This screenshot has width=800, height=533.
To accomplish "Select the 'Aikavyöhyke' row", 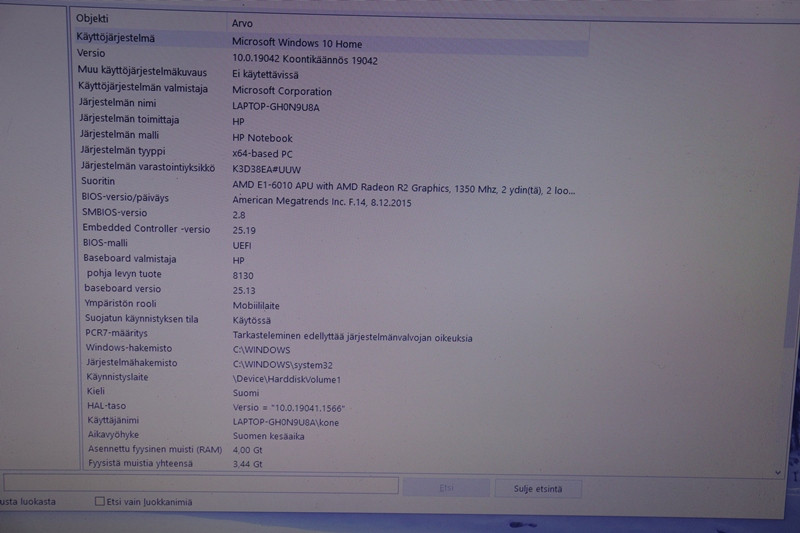I will pyautogui.click(x=113, y=435).
